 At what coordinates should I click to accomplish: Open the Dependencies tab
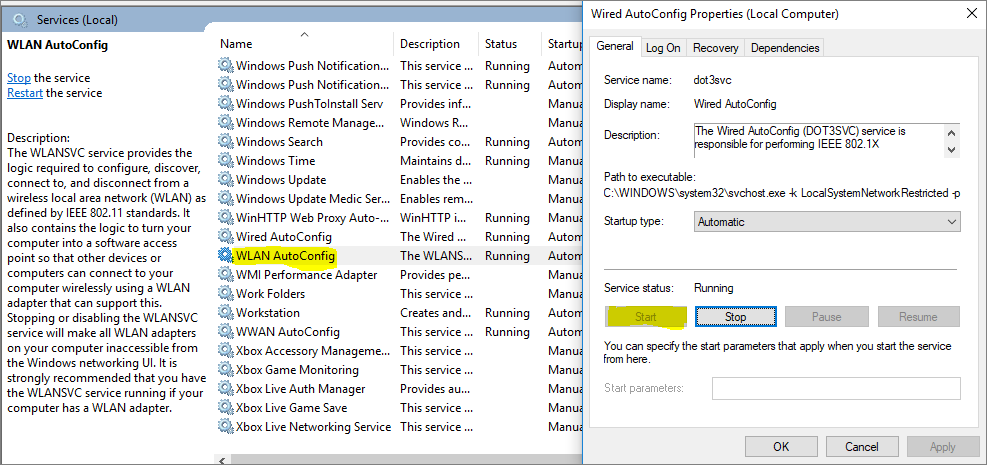(785, 48)
